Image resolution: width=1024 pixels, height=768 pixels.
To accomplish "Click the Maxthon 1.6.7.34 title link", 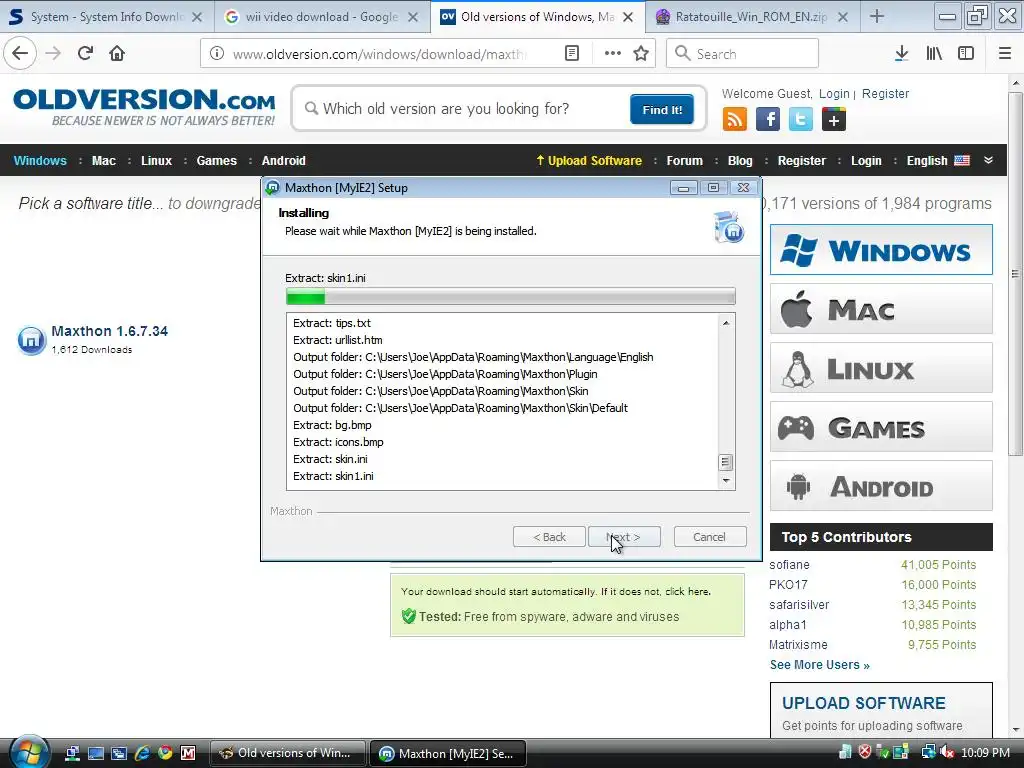I will [x=110, y=331].
